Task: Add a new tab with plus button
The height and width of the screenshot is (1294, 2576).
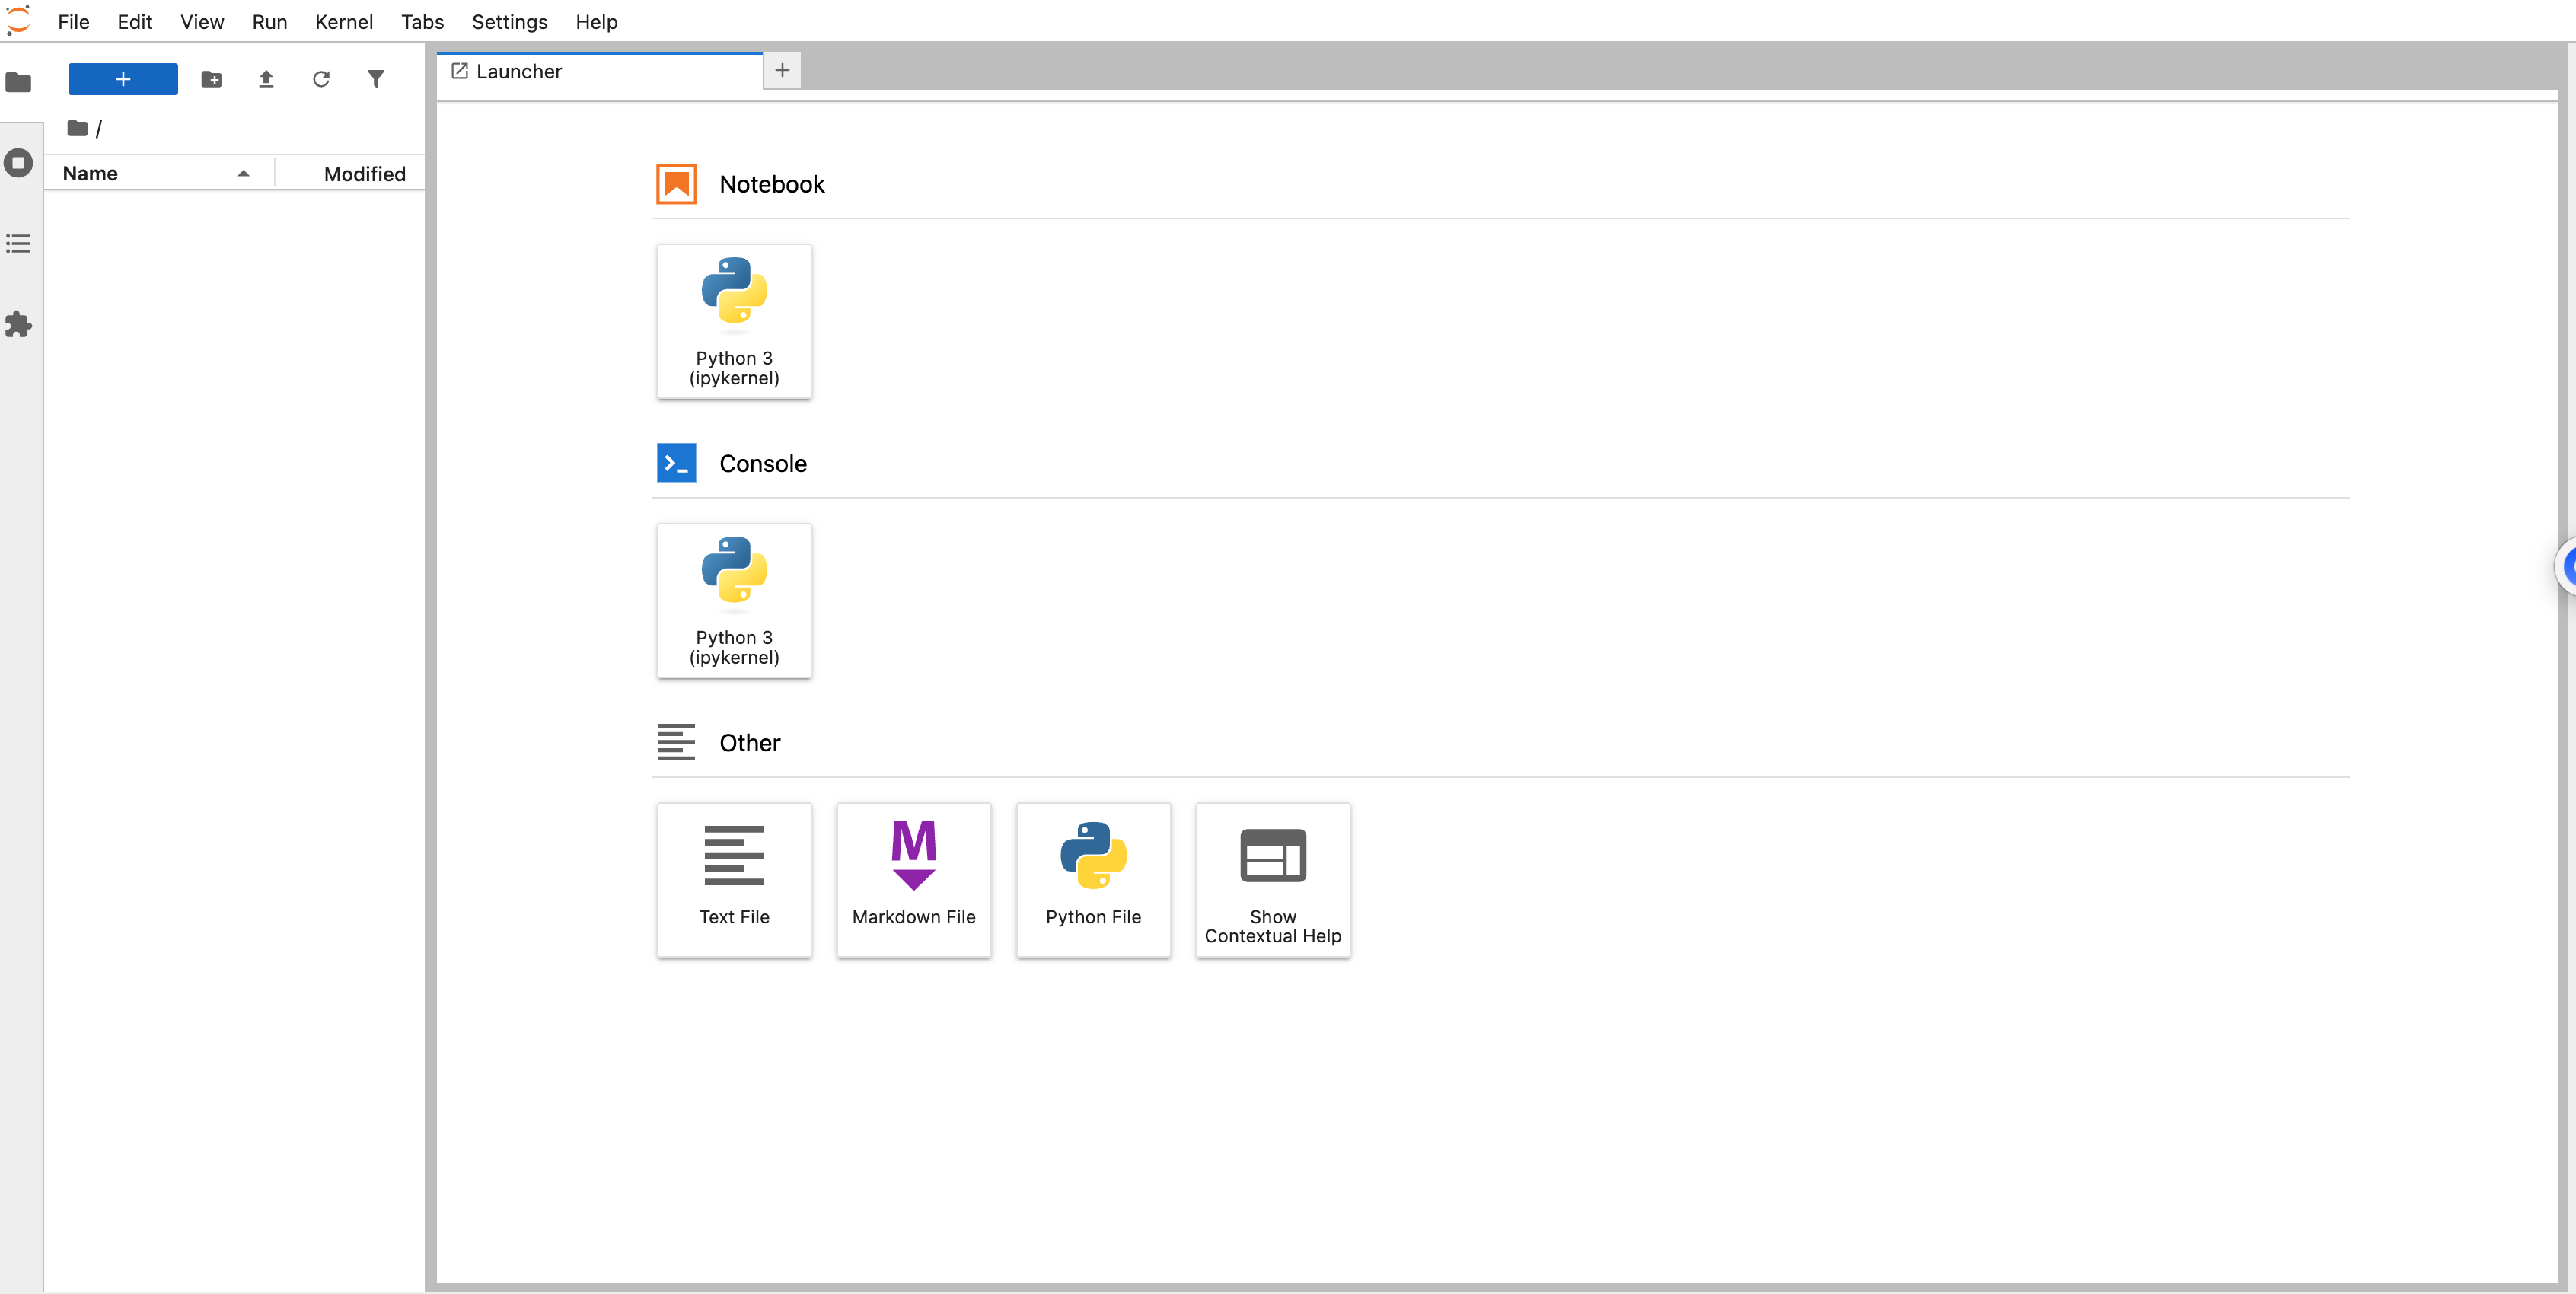Action: click(782, 70)
